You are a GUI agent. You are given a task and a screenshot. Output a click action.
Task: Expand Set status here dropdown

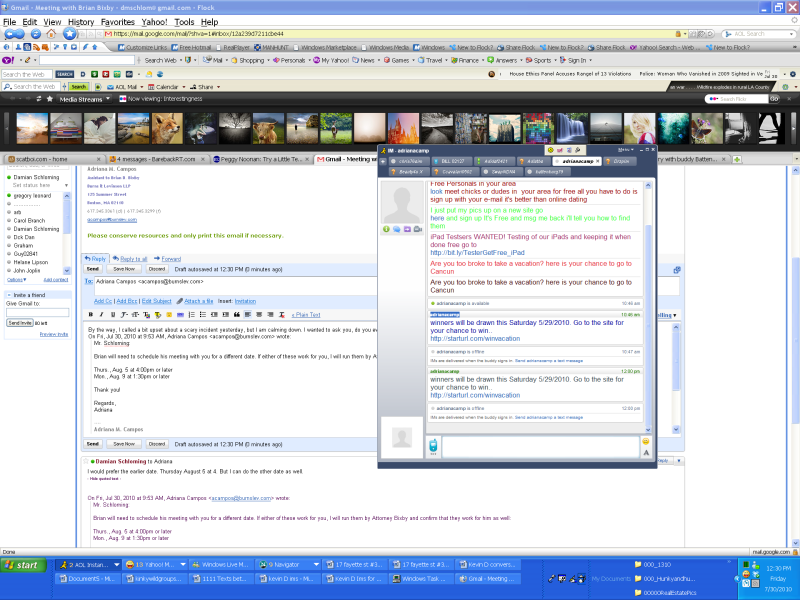click(66, 185)
